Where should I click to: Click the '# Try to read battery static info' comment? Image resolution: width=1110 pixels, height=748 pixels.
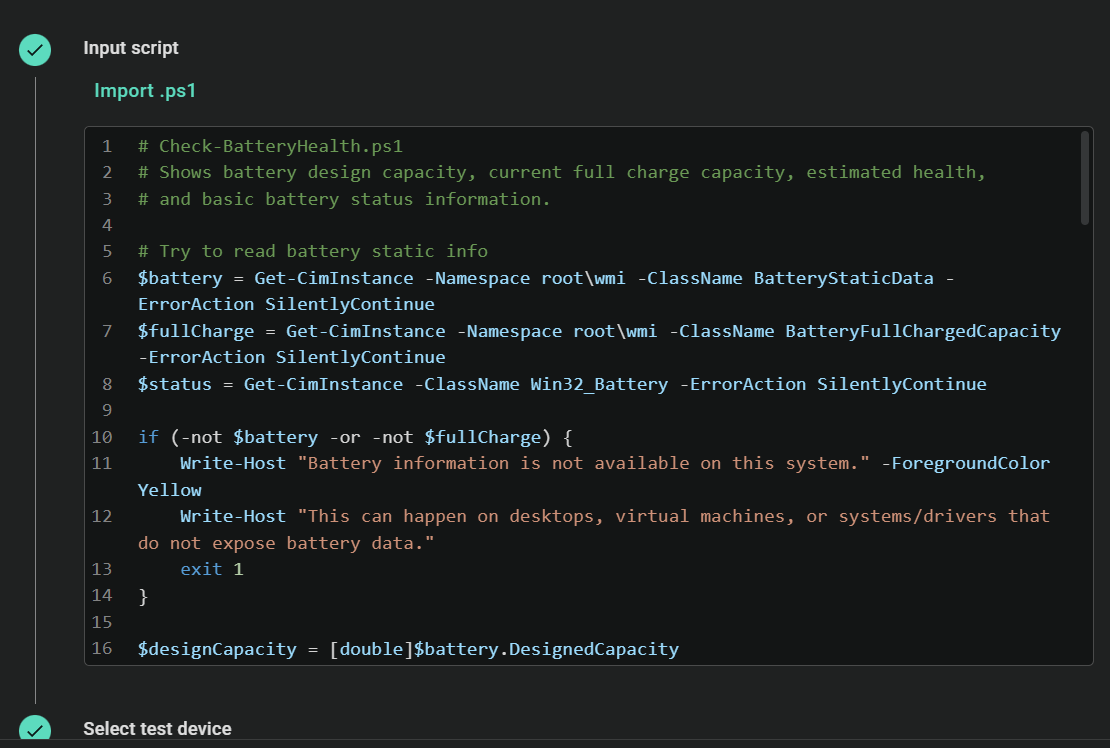coord(313,251)
